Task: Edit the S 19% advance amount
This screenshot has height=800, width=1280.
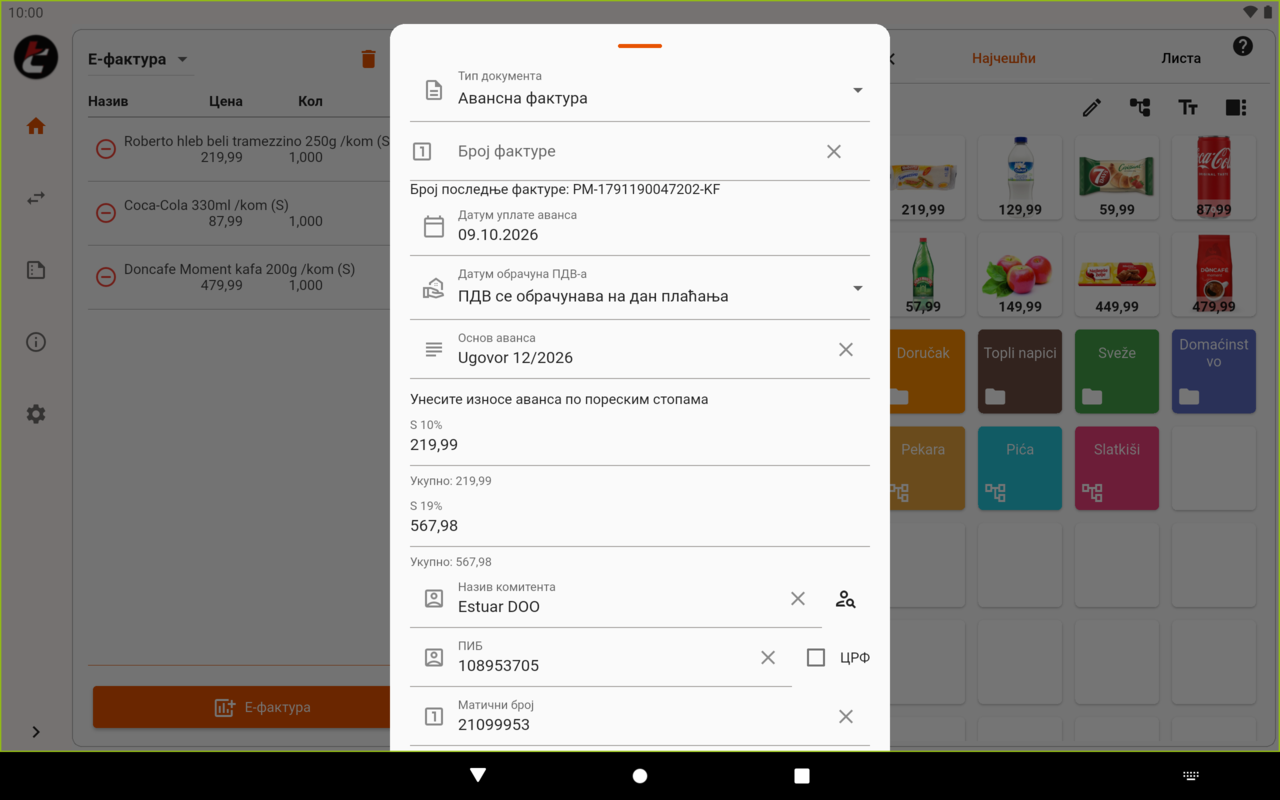Action: (x=640, y=522)
